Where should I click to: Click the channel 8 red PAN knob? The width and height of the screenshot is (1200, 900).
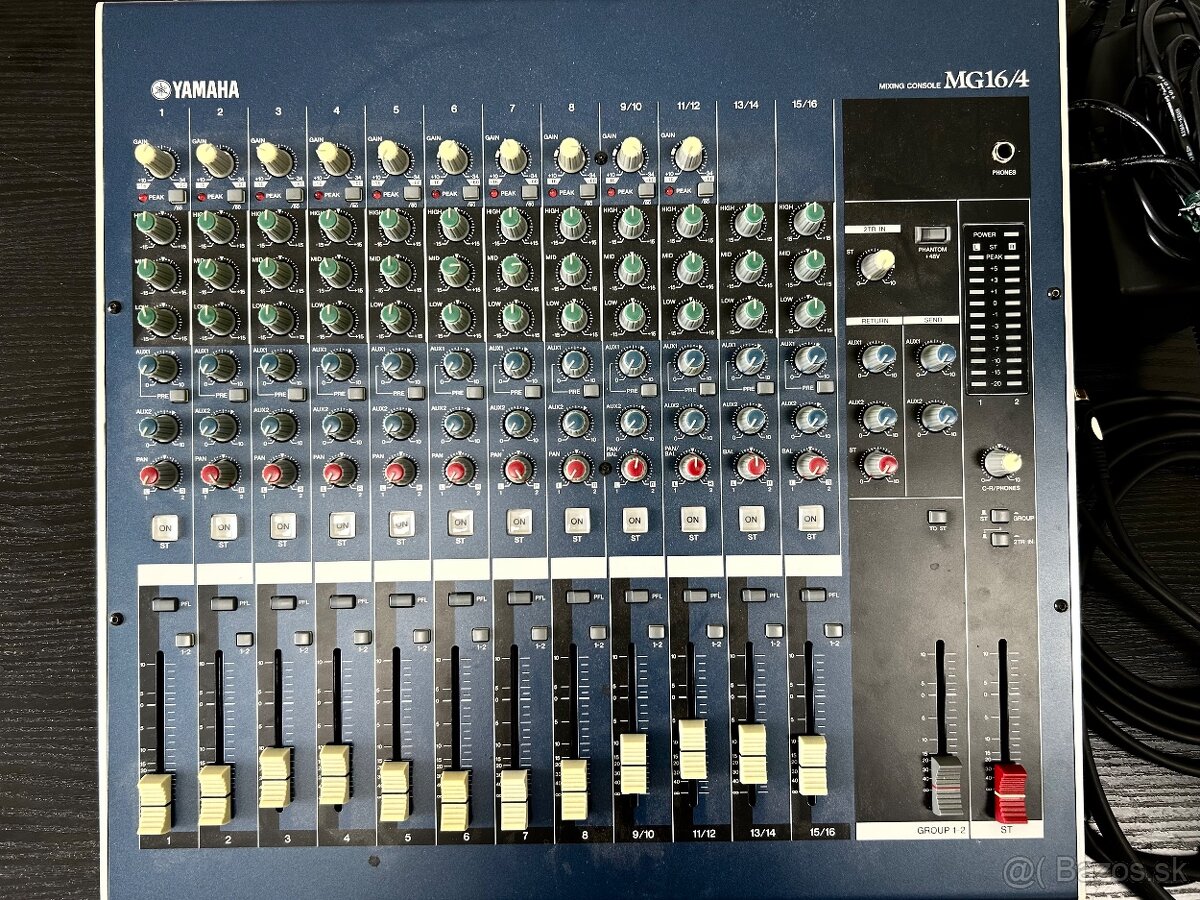[575, 468]
